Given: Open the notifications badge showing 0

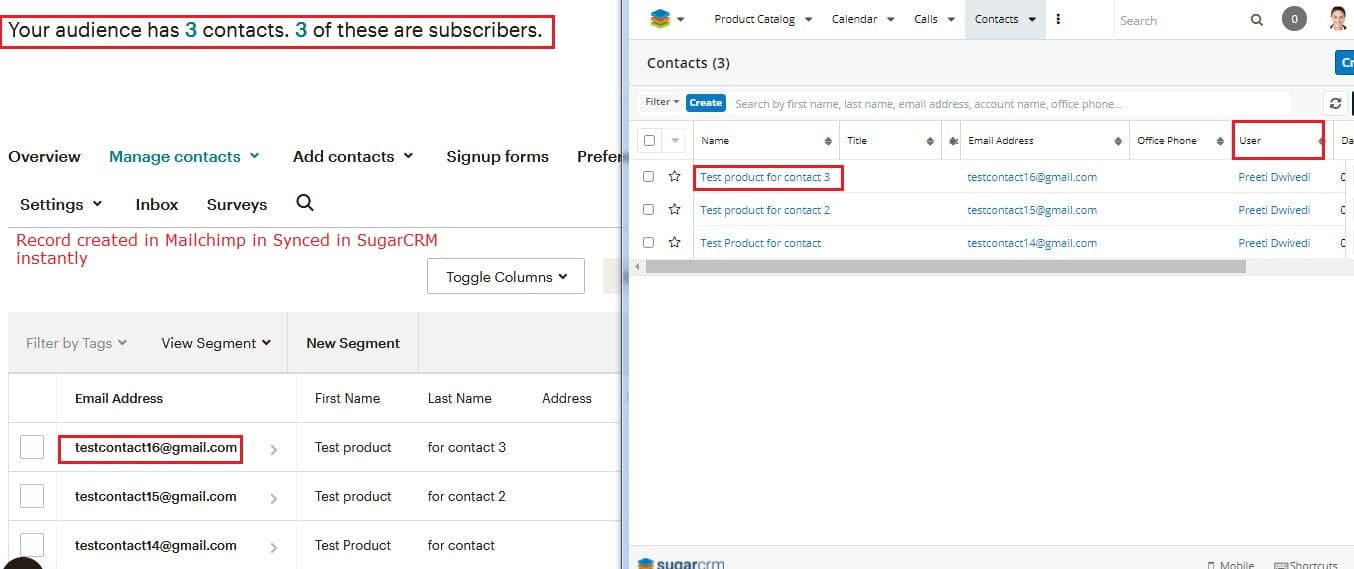Looking at the screenshot, I should point(1295,19).
